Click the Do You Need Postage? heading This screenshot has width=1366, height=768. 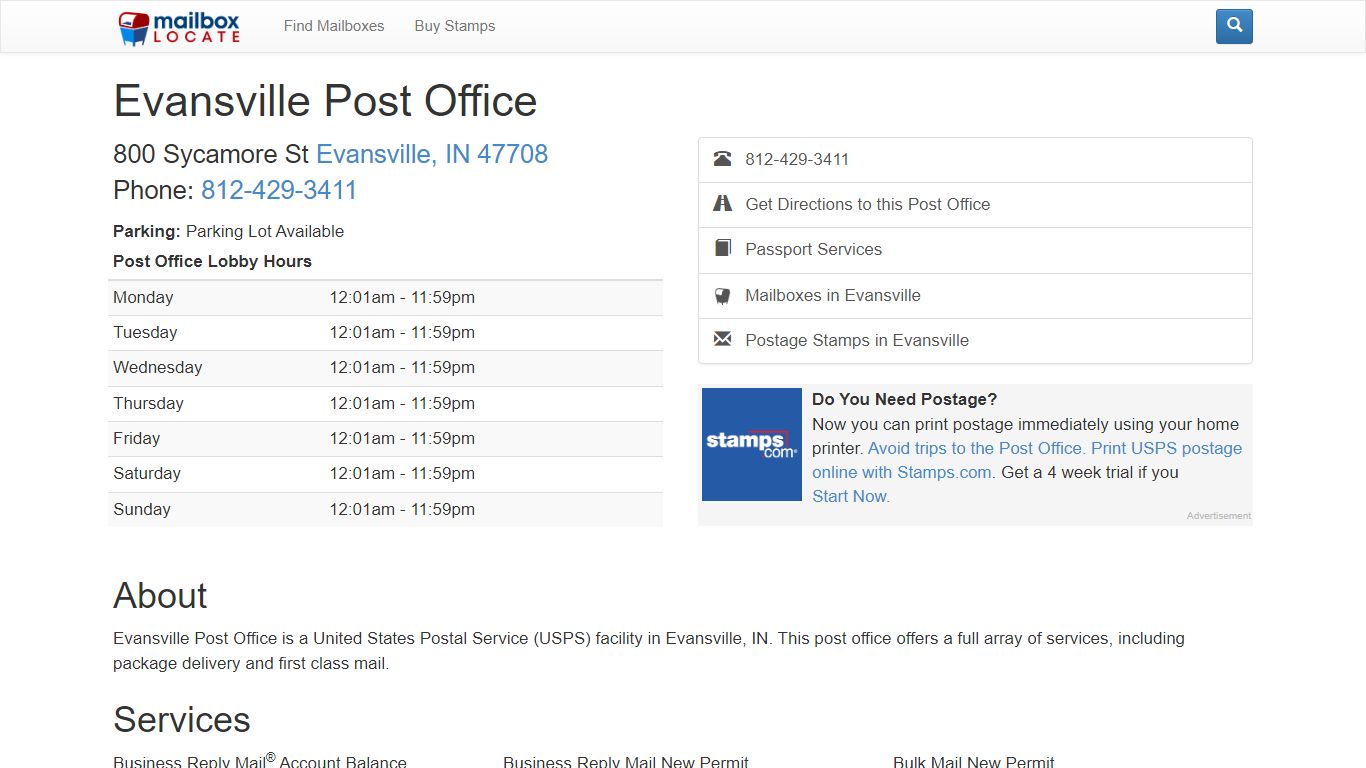pos(905,399)
